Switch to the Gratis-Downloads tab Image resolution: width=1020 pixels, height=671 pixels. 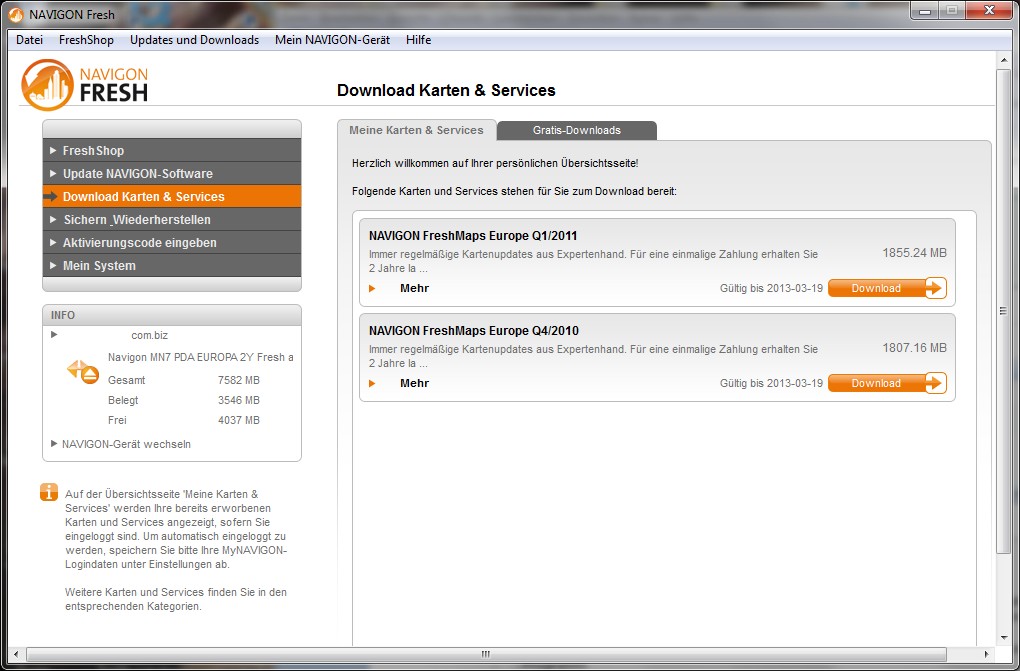577,130
